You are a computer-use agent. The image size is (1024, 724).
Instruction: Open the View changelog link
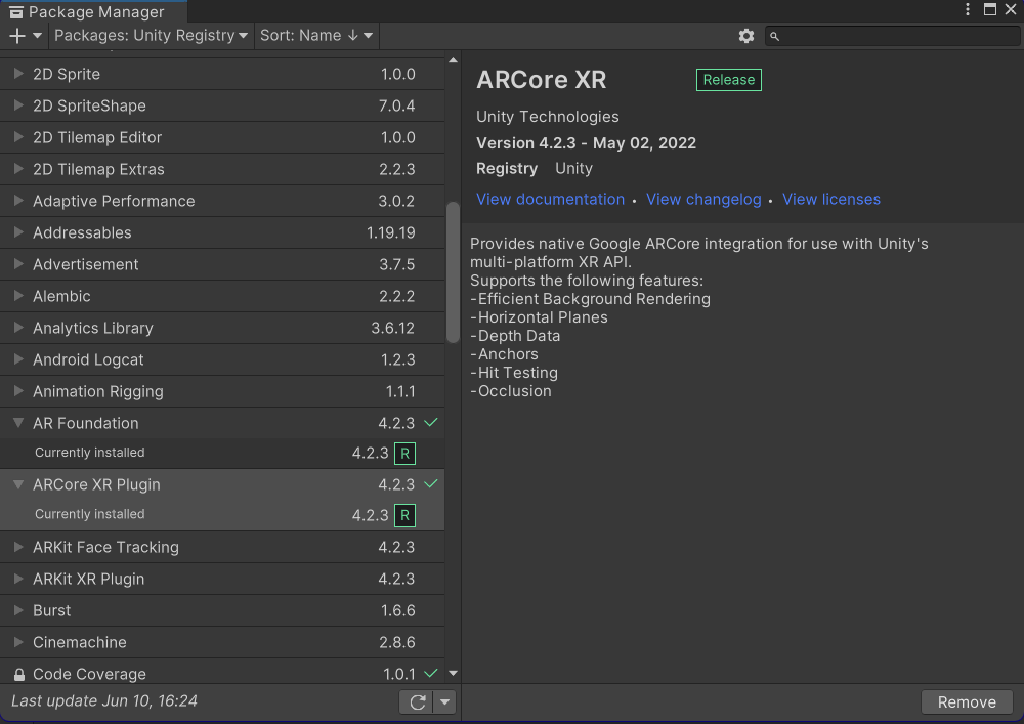coord(703,199)
